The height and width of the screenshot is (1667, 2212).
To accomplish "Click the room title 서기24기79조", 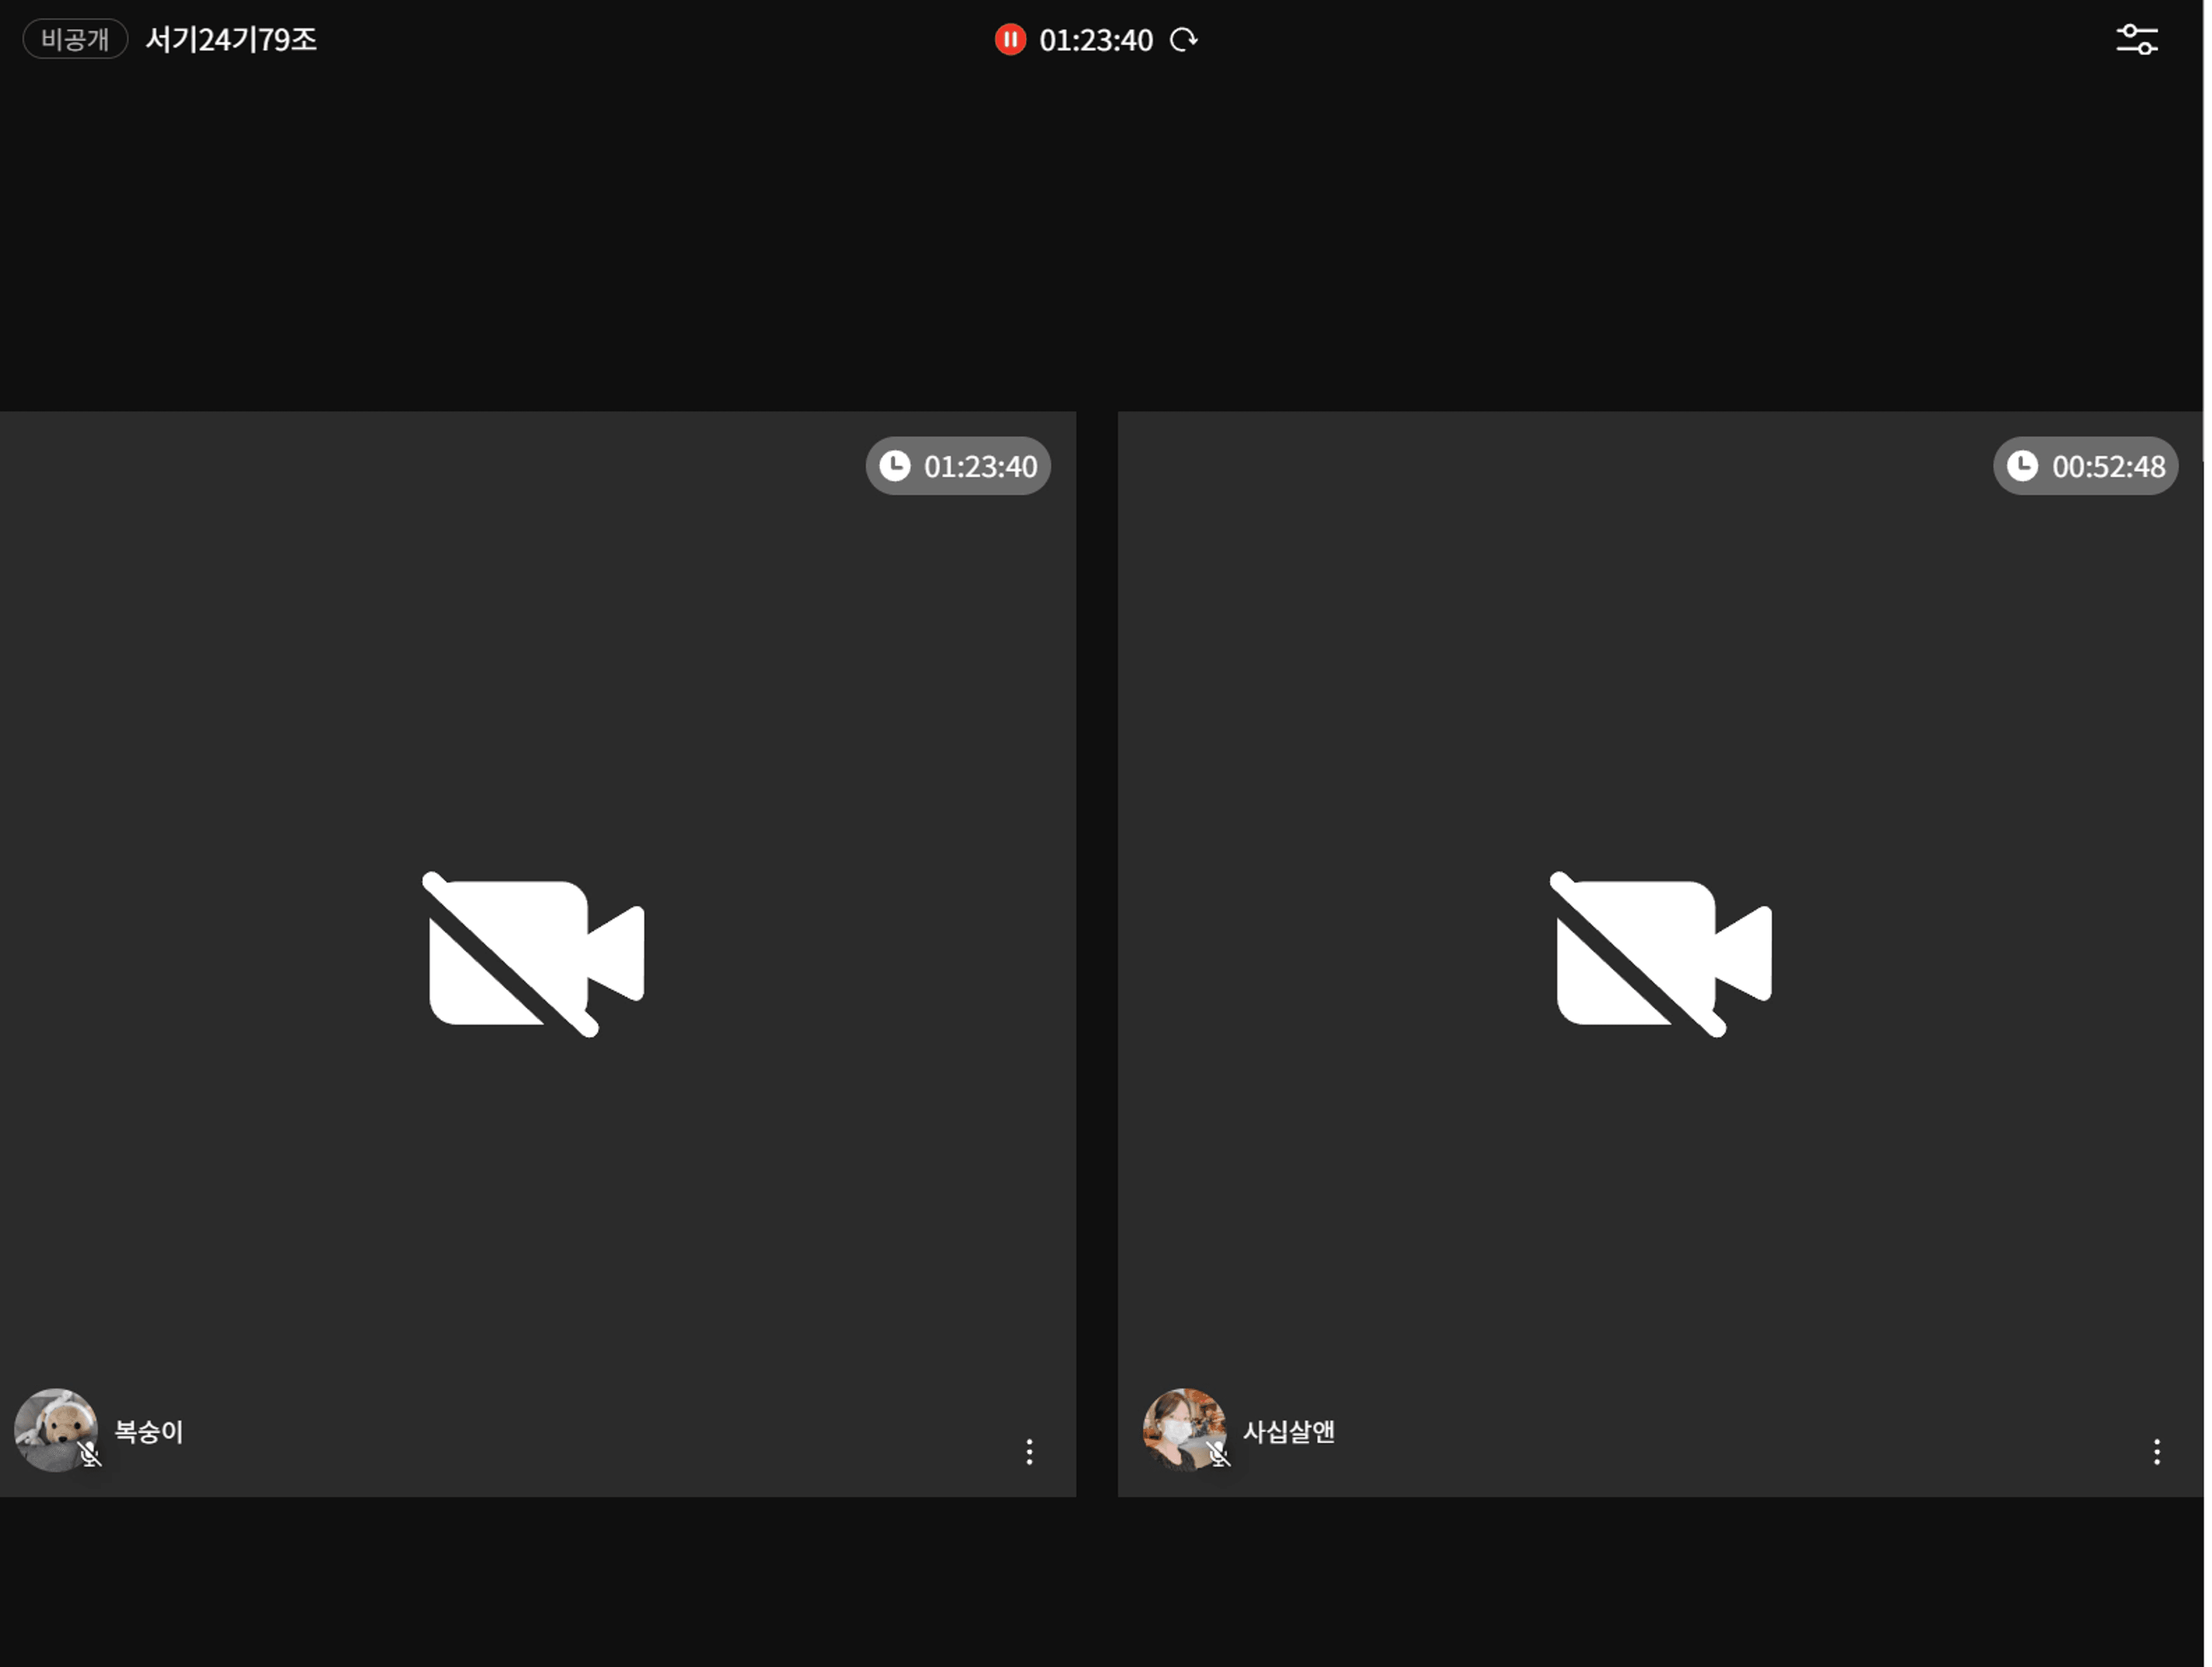I will (231, 40).
